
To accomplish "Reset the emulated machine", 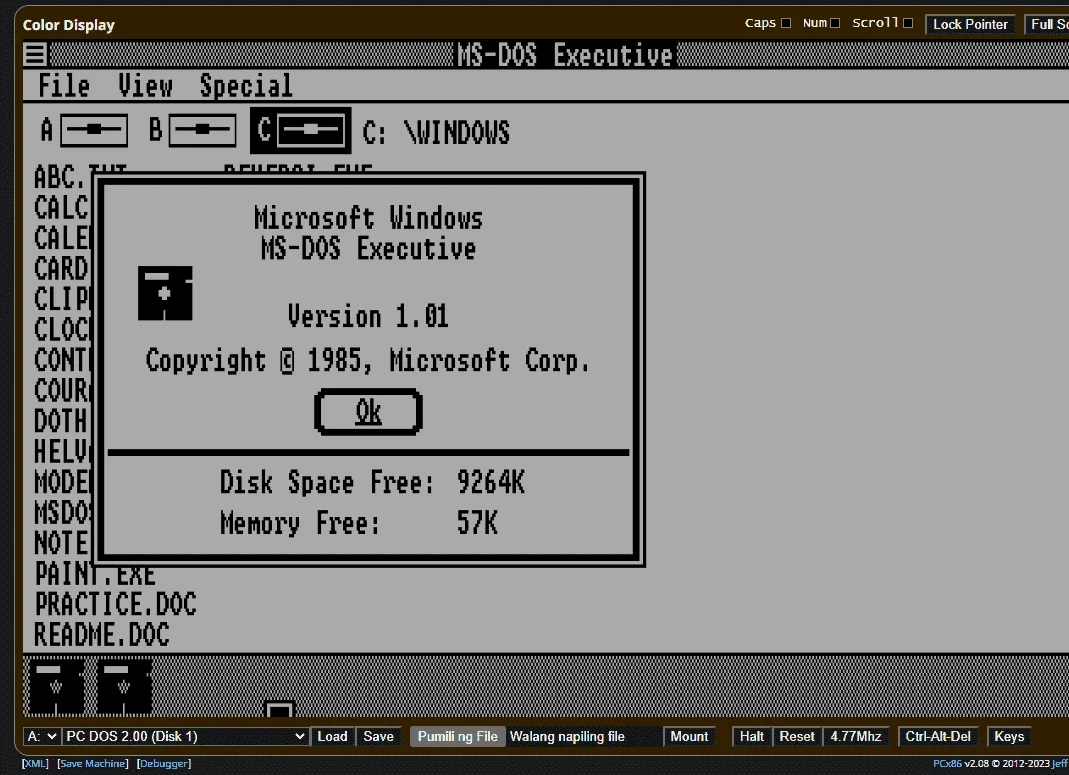I will [x=797, y=736].
